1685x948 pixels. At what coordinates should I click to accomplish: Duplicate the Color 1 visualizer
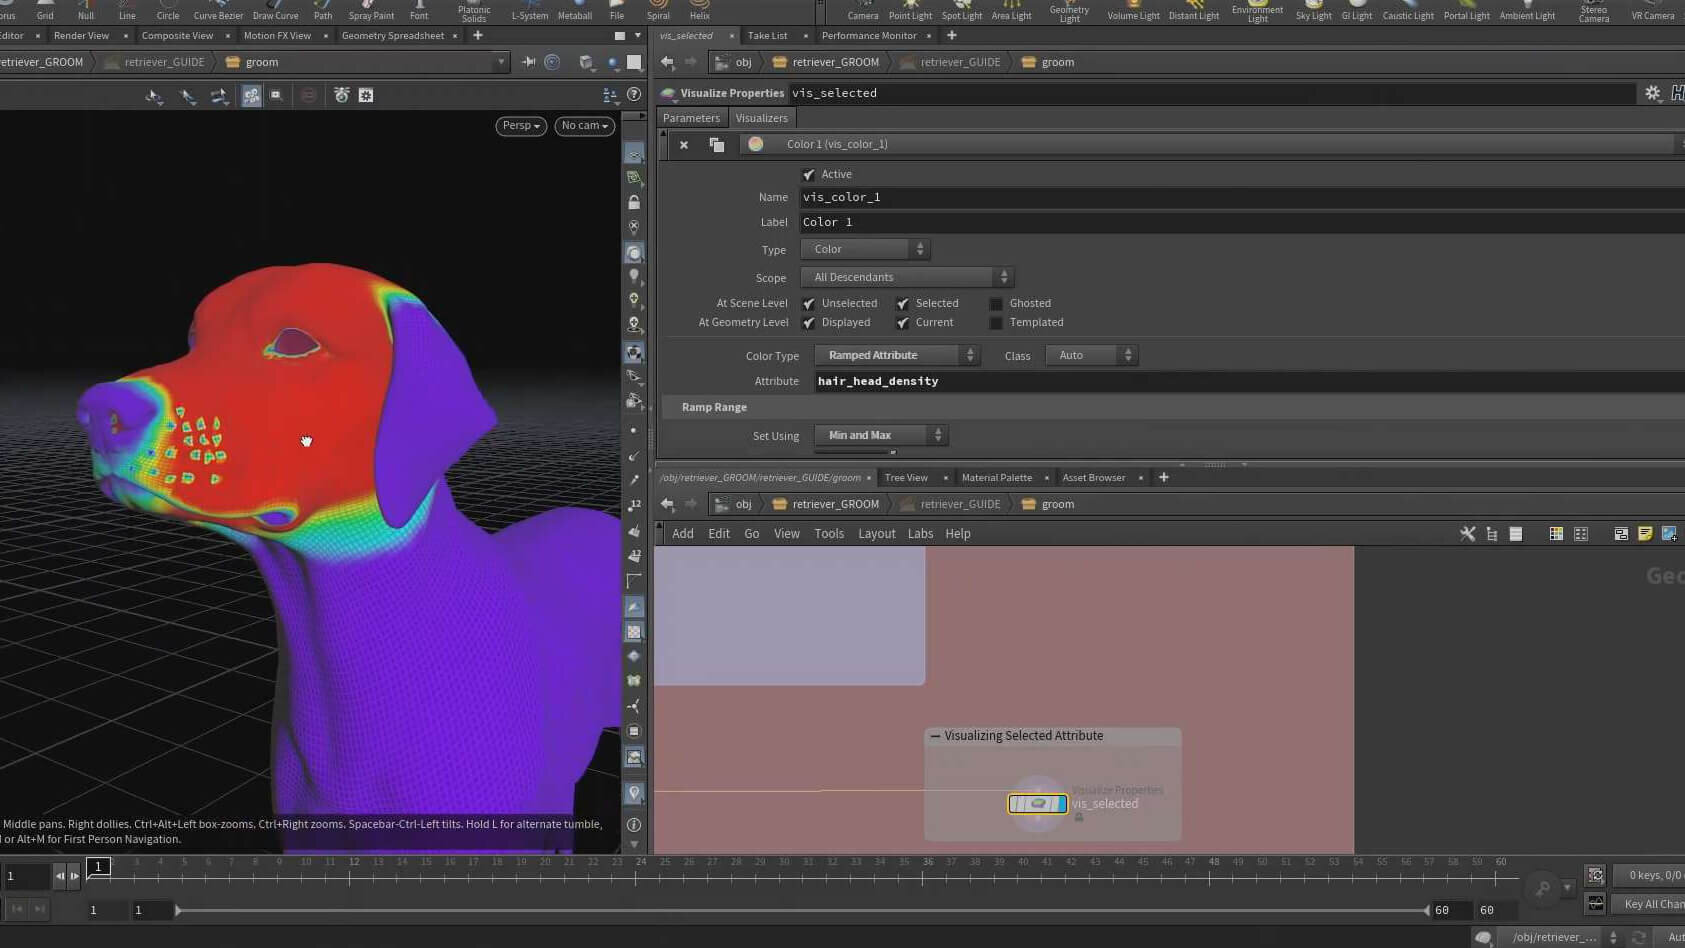(717, 145)
